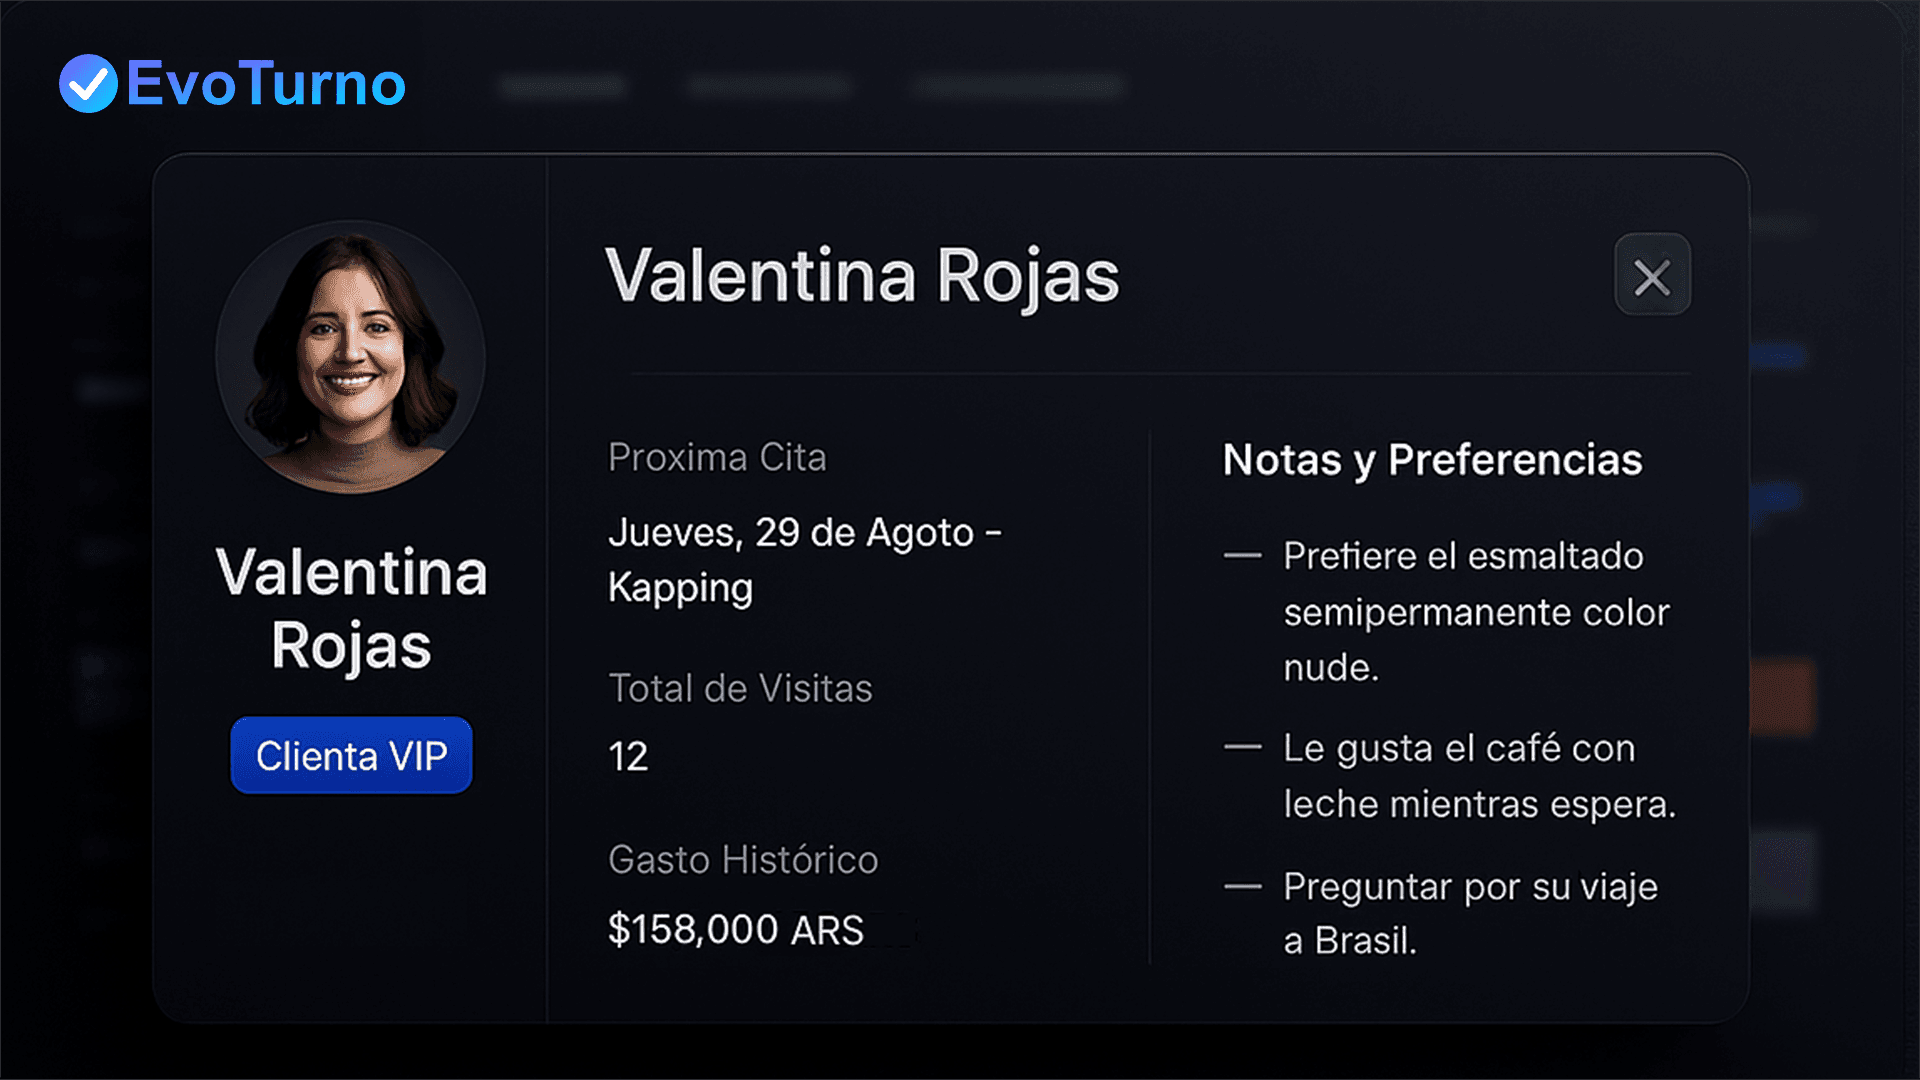Viewport: 1920px width, 1080px height.
Task: Click the EvoTurno checkmark logo icon
Action: pyautogui.click(x=88, y=83)
